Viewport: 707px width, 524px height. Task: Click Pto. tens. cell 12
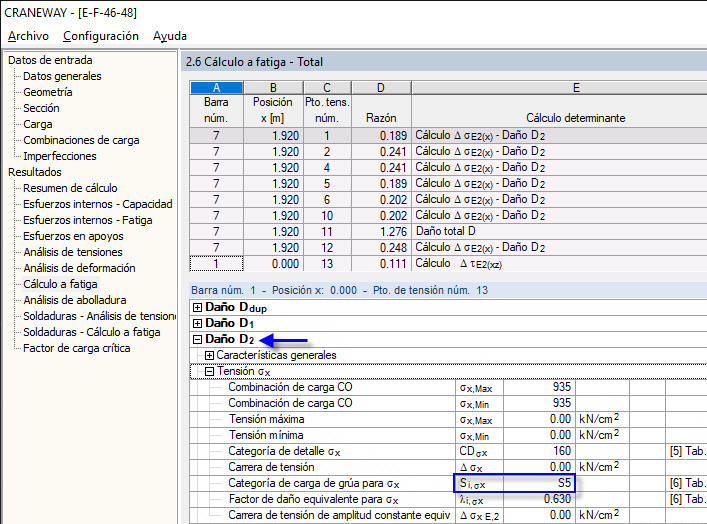pyautogui.click(x=327, y=248)
